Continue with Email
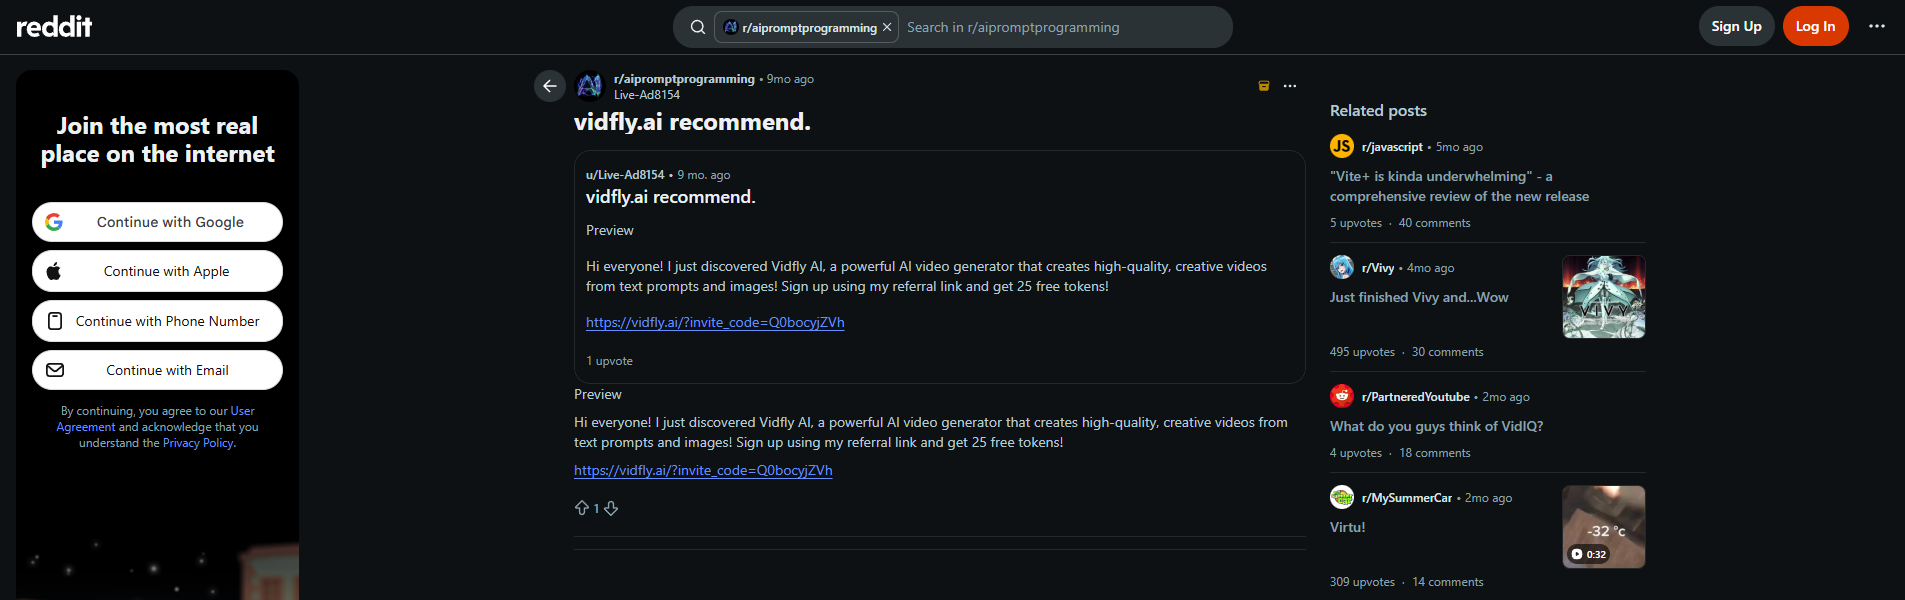This screenshot has height=600, width=1905. point(157,370)
